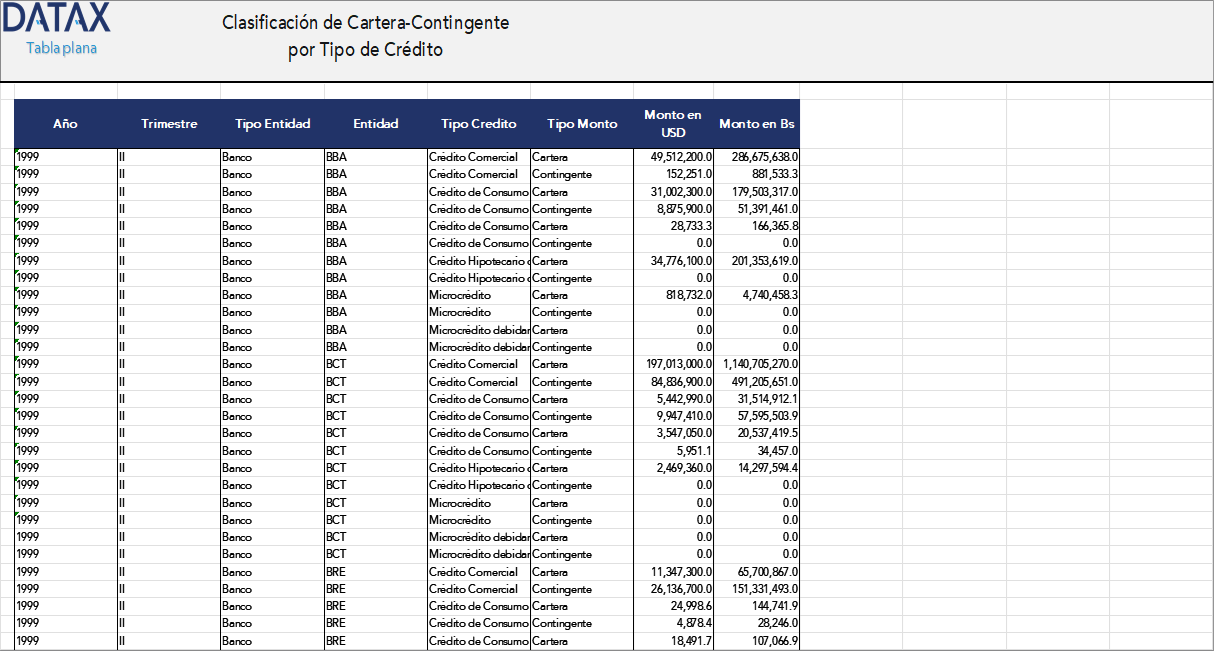The height and width of the screenshot is (651, 1214).
Task: Select the 'Tipo Credito' column header
Action: pos(478,123)
